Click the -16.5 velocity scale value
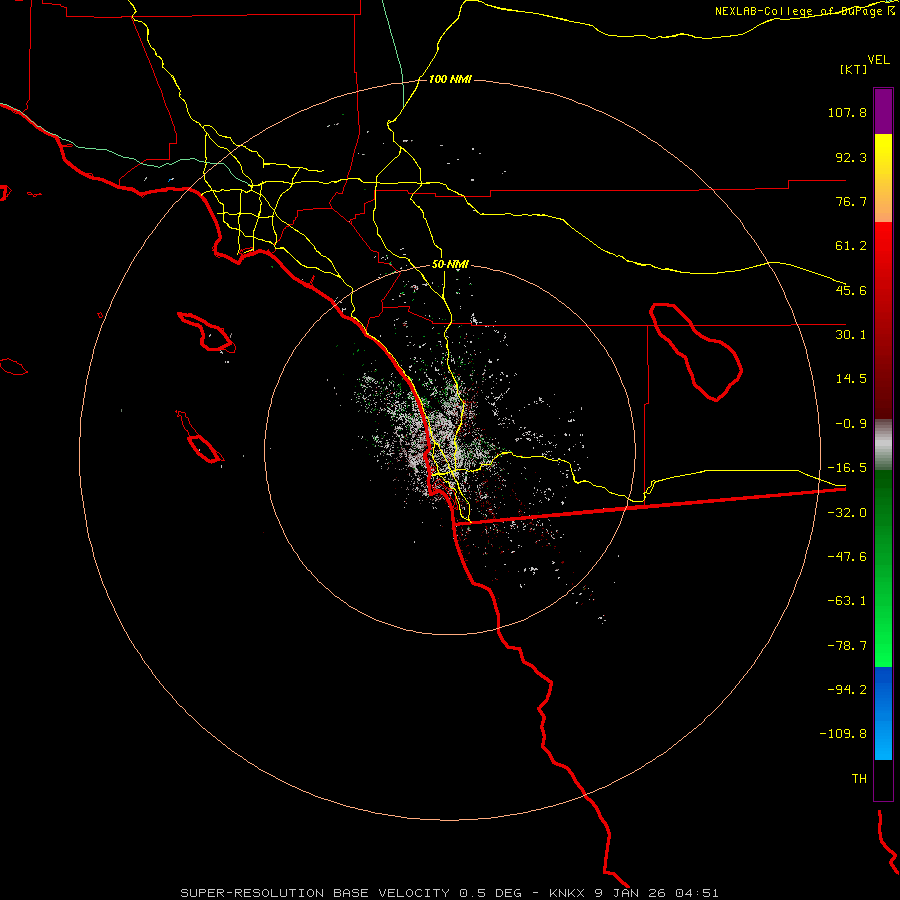Image resolution: width=900 pixels, height=900 pixels. 847,468
